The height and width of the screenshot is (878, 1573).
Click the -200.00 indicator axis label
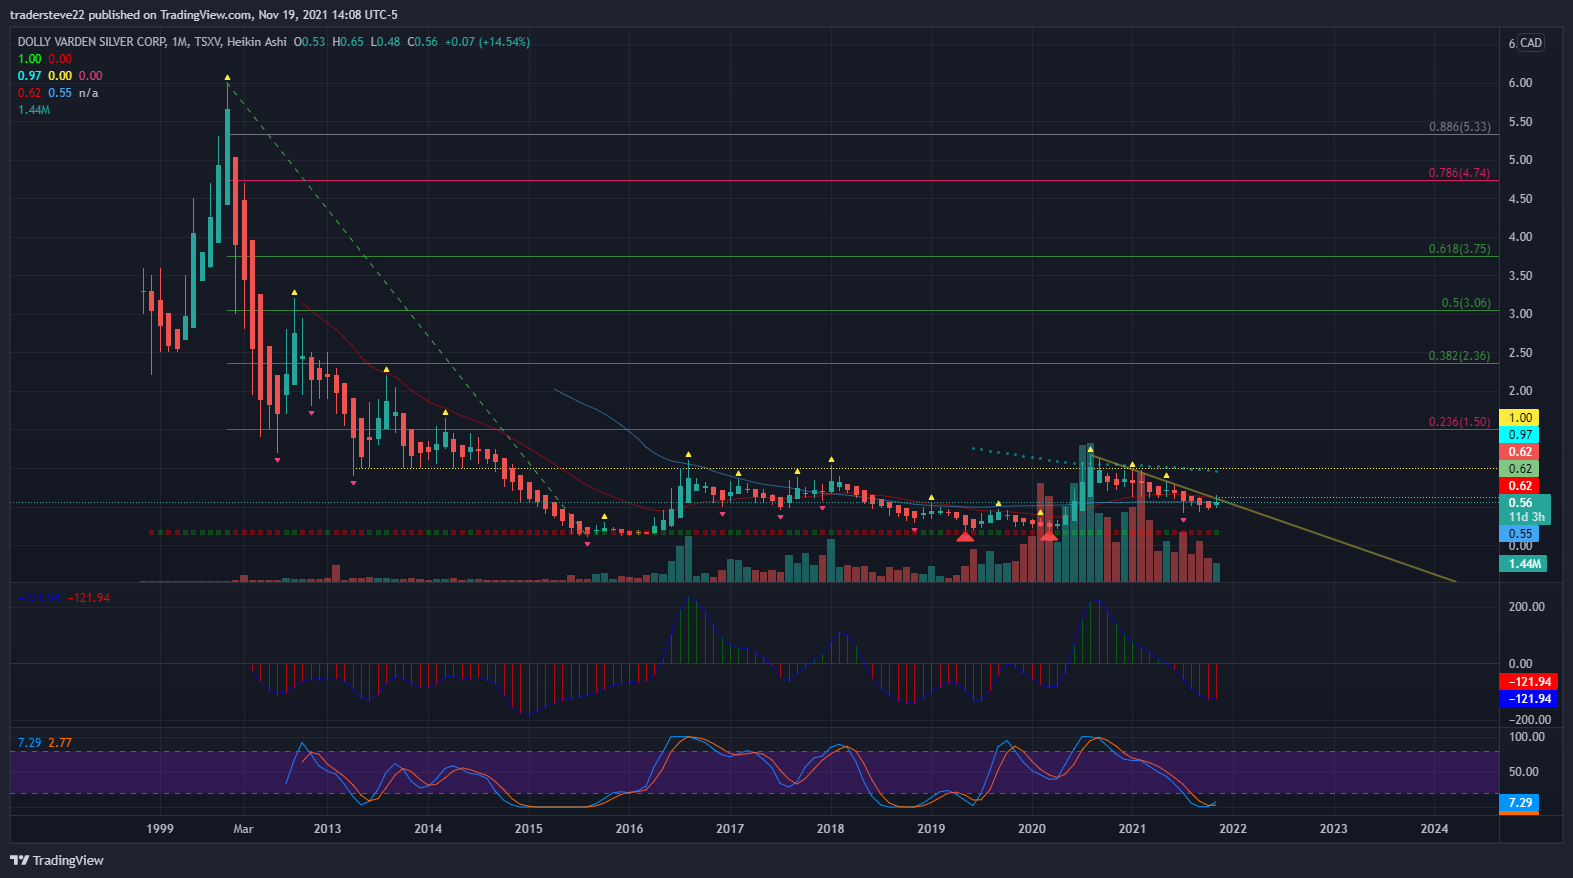click(x=1529, y=720)
